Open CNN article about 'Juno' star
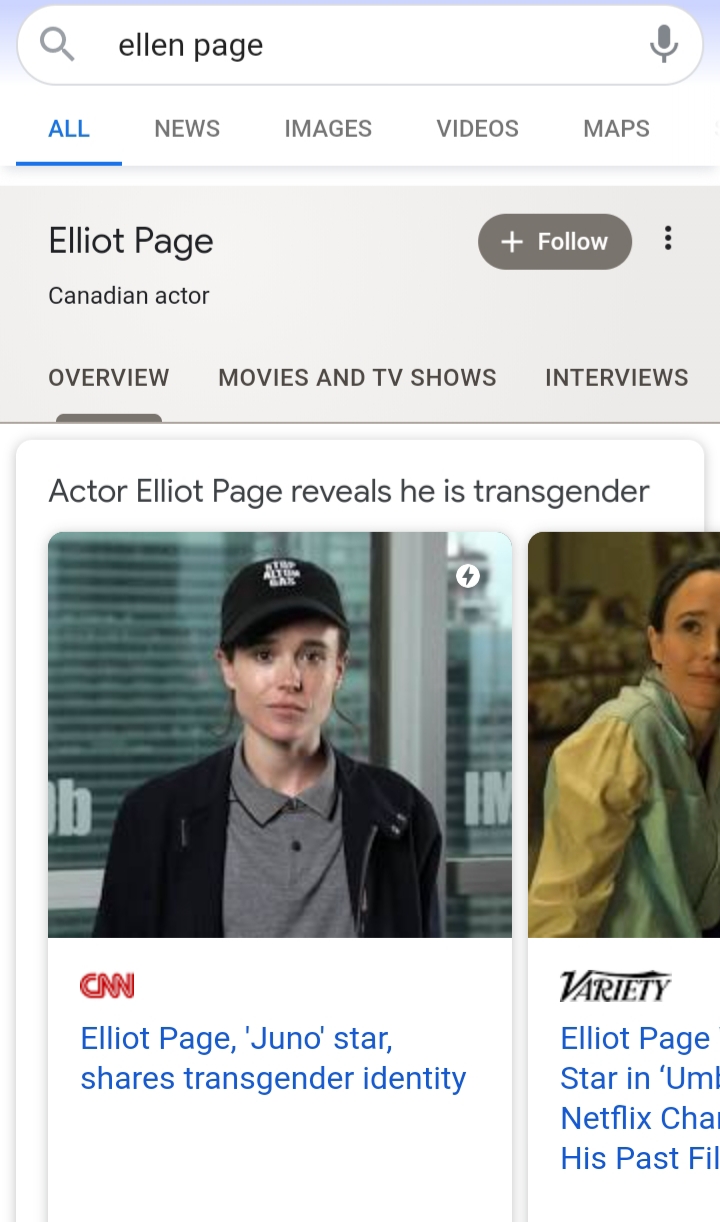This screenshot has width=720, height=1222. tap(273, 1058)
